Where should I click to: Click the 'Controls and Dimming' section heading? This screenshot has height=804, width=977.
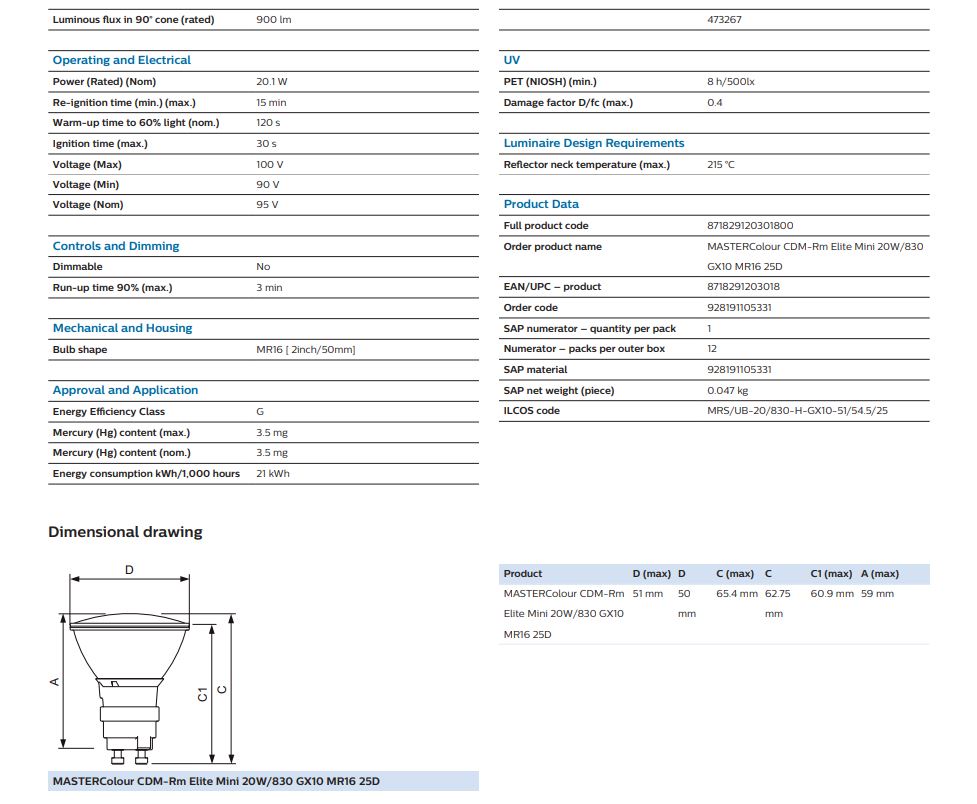point(116,246)
